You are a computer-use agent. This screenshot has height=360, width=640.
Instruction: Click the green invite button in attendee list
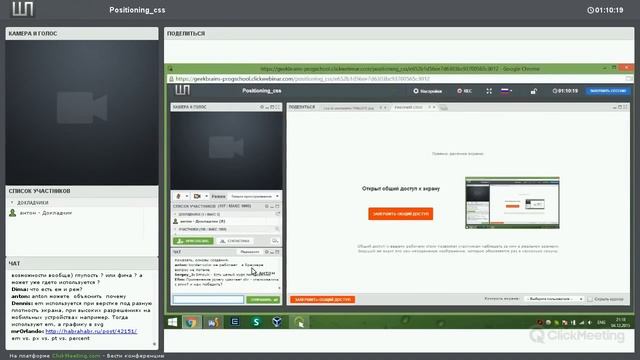(x=193, y=241)
